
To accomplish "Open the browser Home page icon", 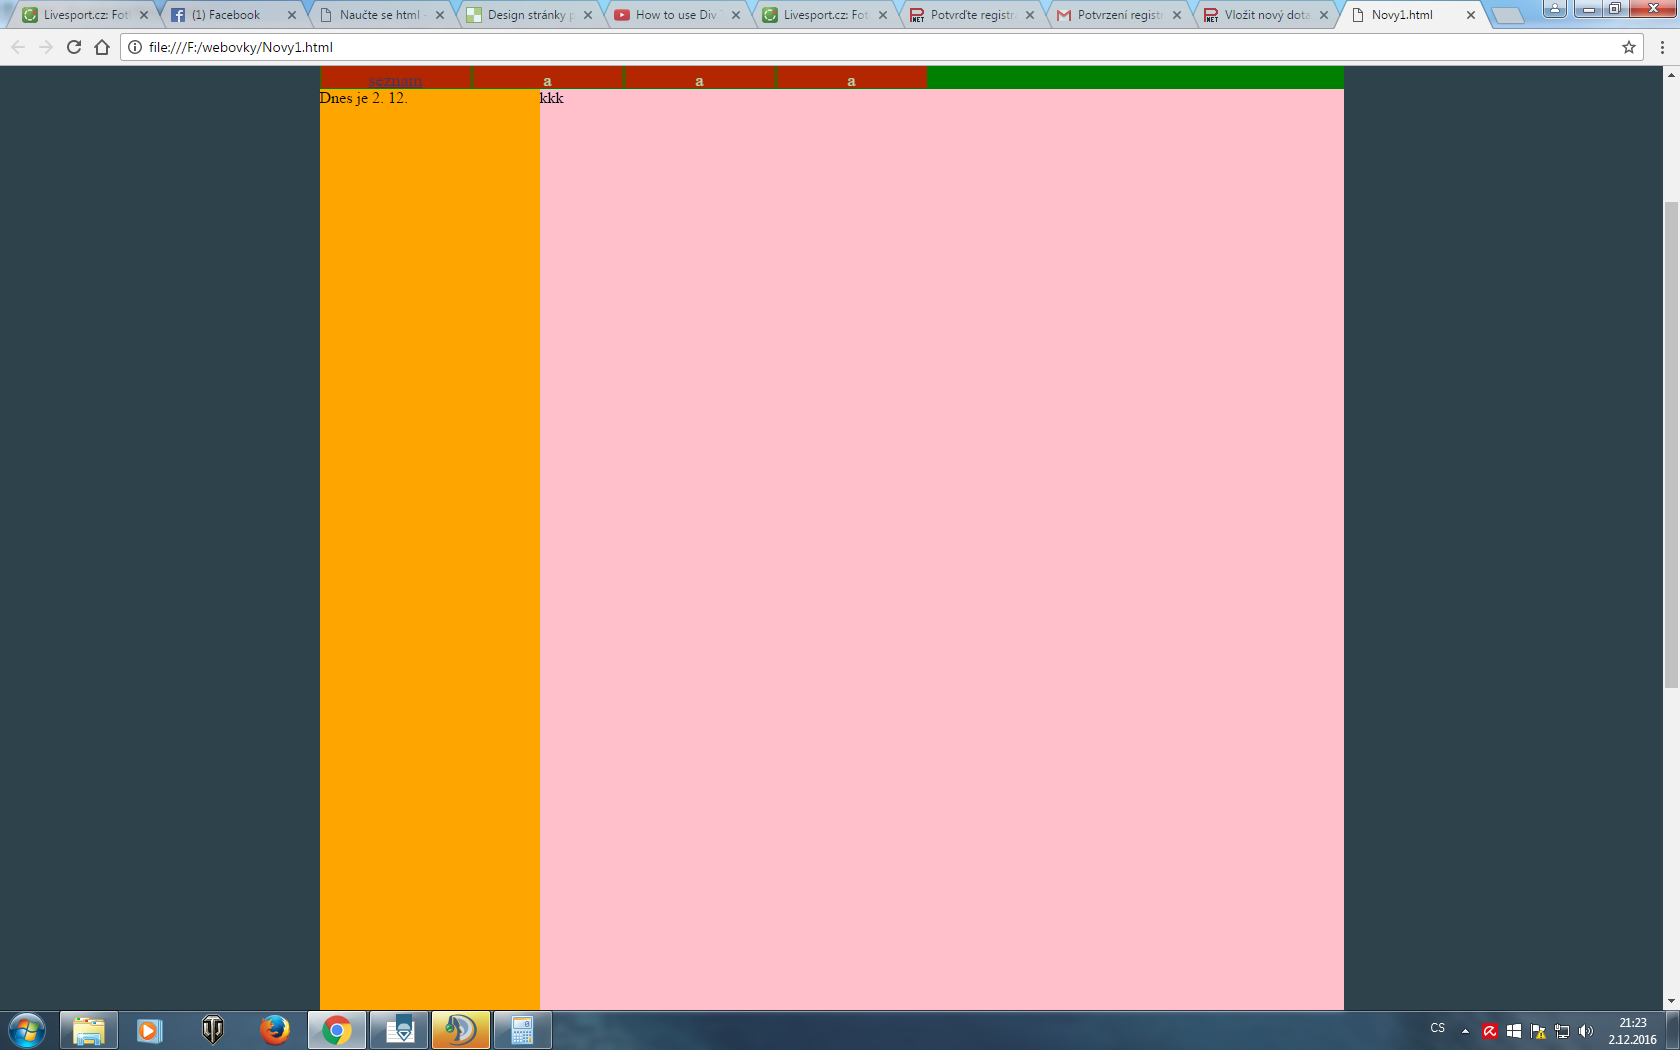I will (102, 47).
